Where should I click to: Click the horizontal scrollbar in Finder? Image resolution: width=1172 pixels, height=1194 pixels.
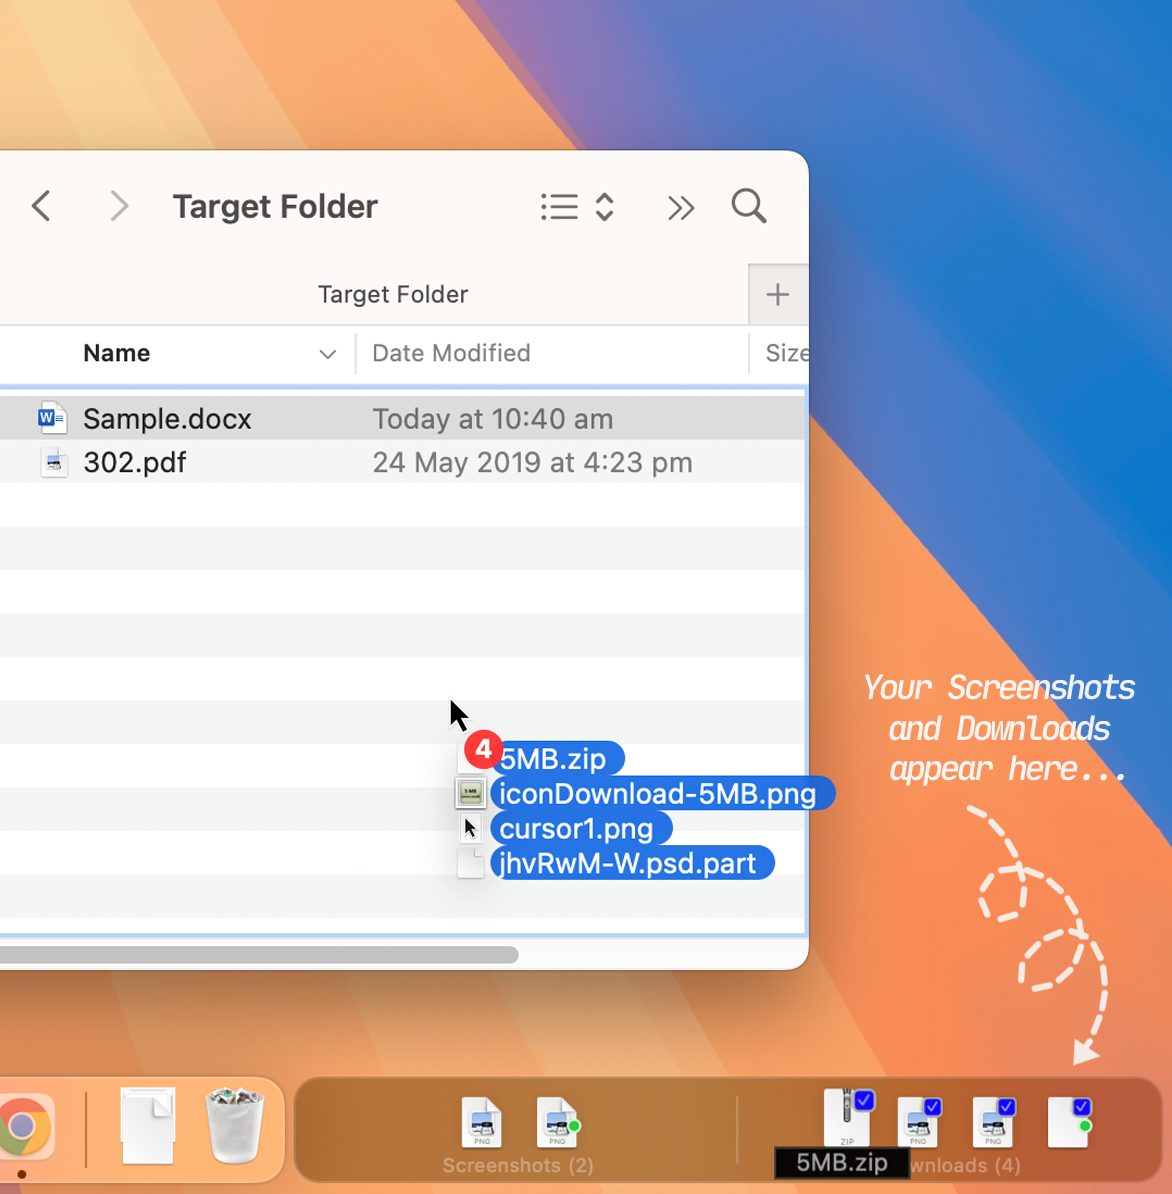[x=259, y=954]
